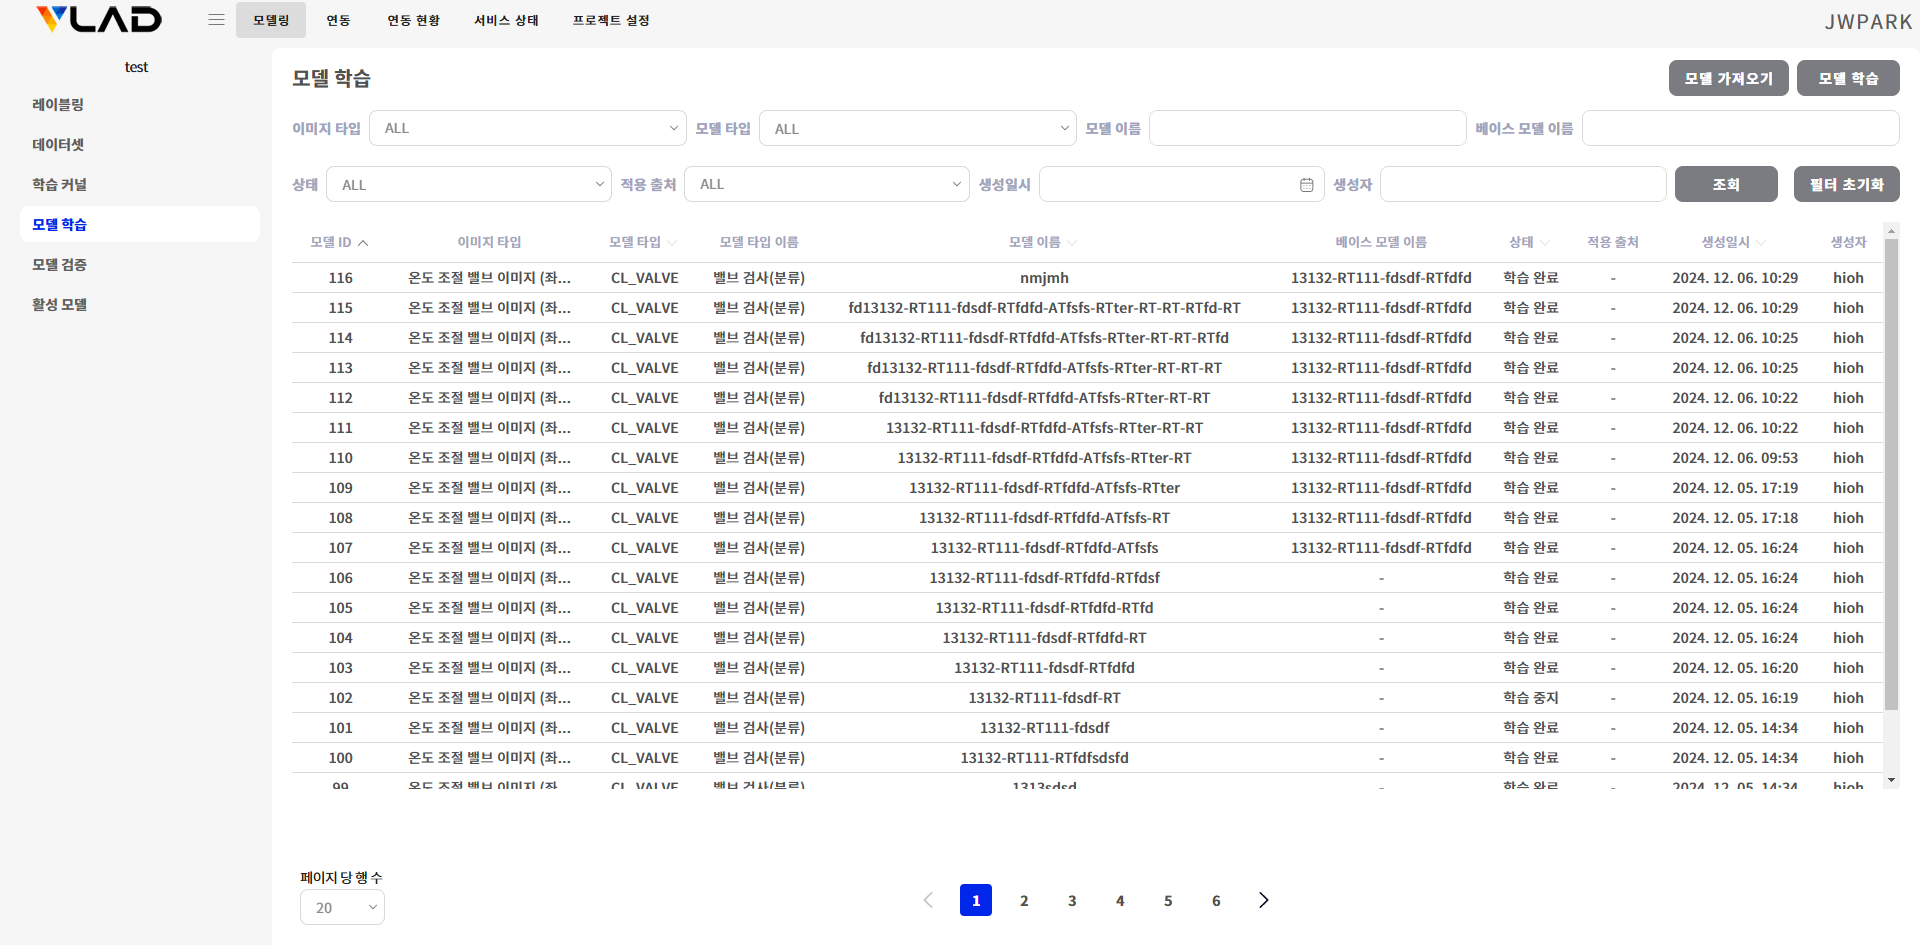Switch to the 연동 tab

point(338,20)
